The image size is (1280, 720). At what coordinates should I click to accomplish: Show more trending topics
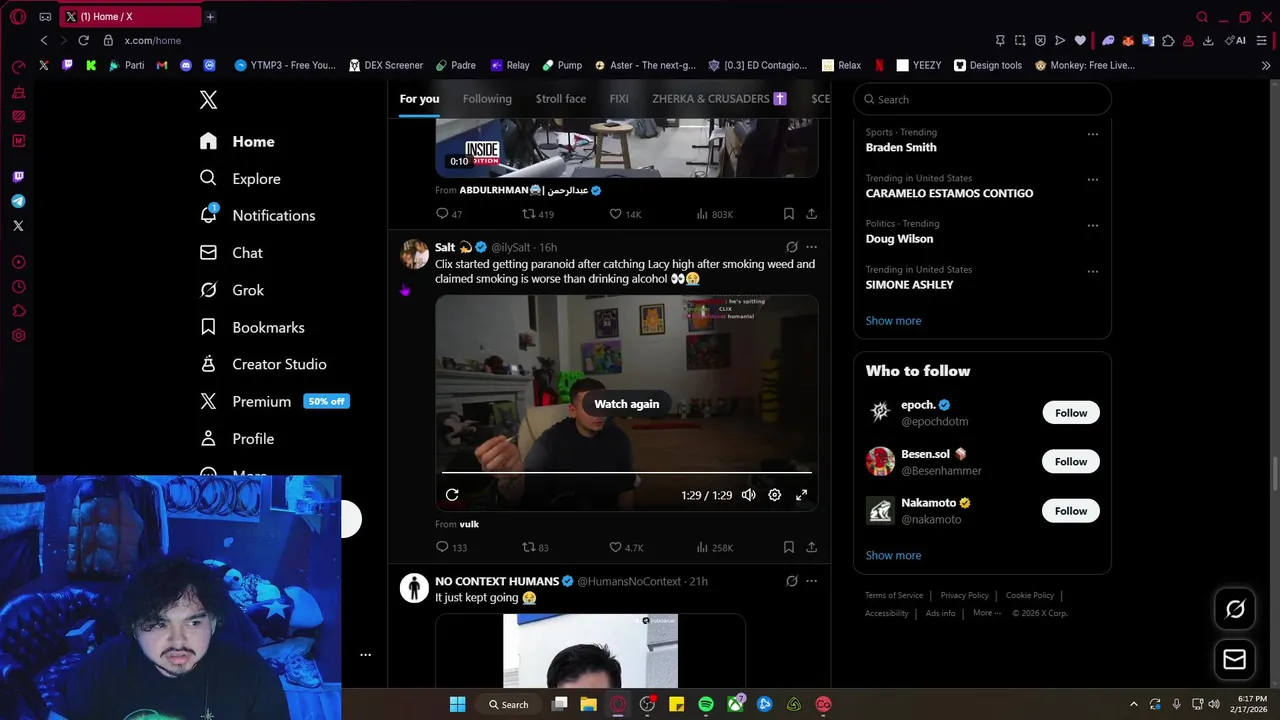coord(893,321)
